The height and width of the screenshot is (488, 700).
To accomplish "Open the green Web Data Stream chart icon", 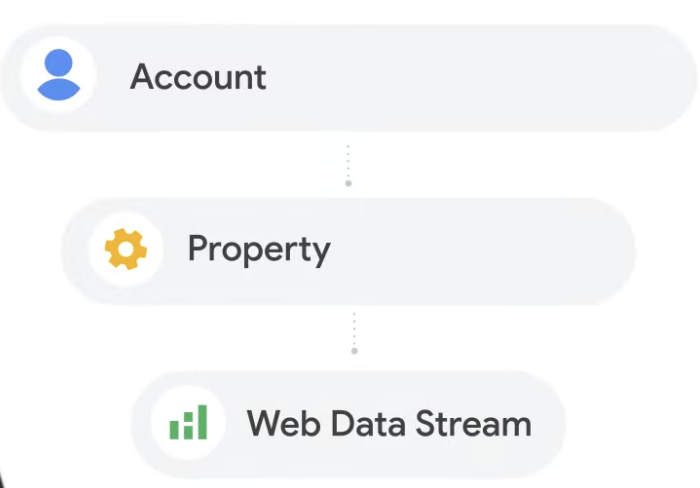I will (188, 422).
